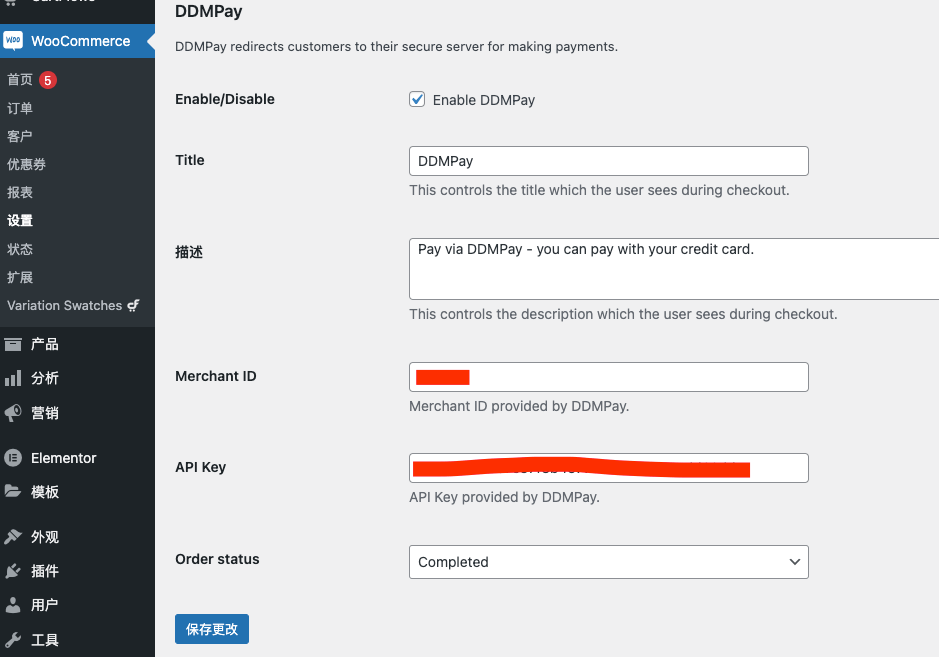Open 优惠券 coupons submenu
The height and width of the screenshot is (657, 939).
point(26,165)
